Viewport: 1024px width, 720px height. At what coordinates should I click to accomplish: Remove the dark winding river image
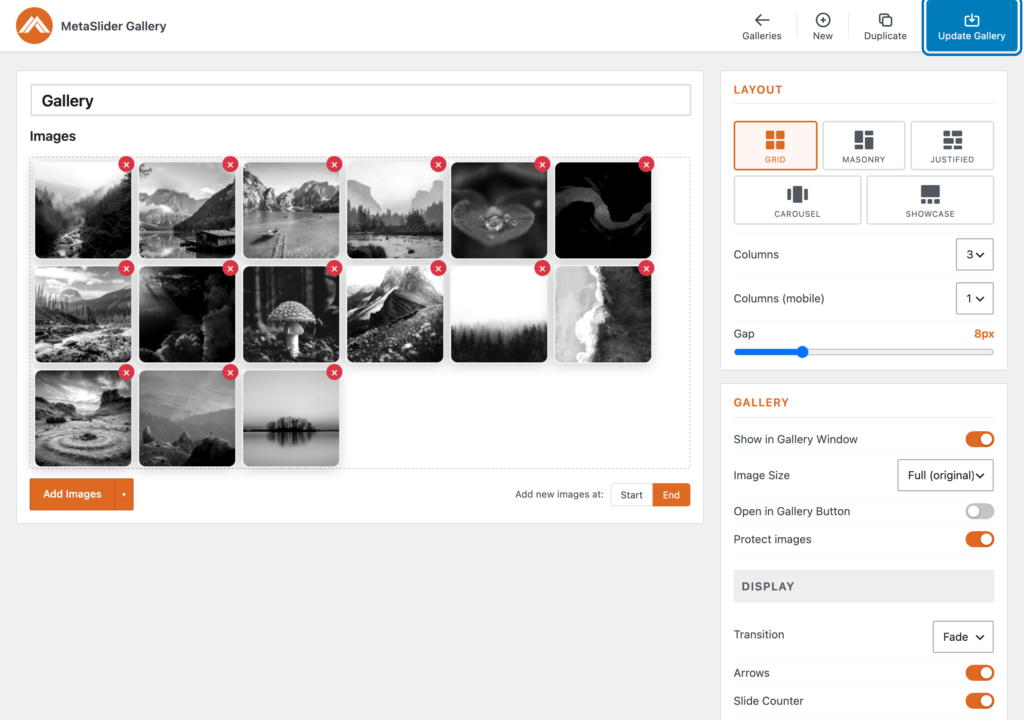(646, 165)
